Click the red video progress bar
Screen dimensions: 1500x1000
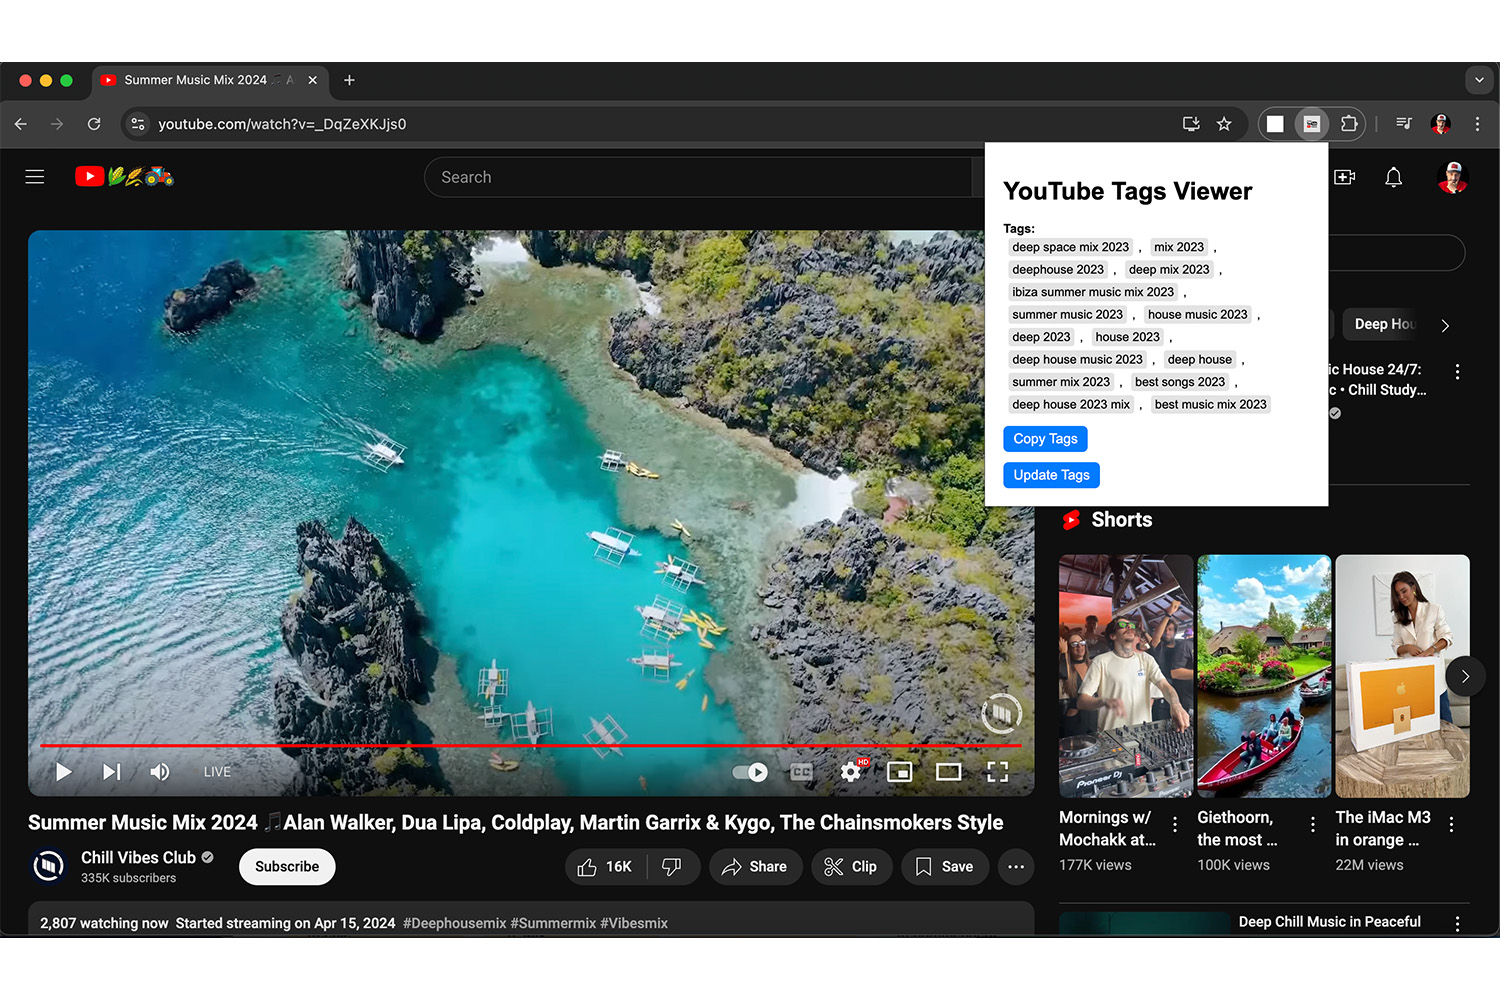pos(530,746)
